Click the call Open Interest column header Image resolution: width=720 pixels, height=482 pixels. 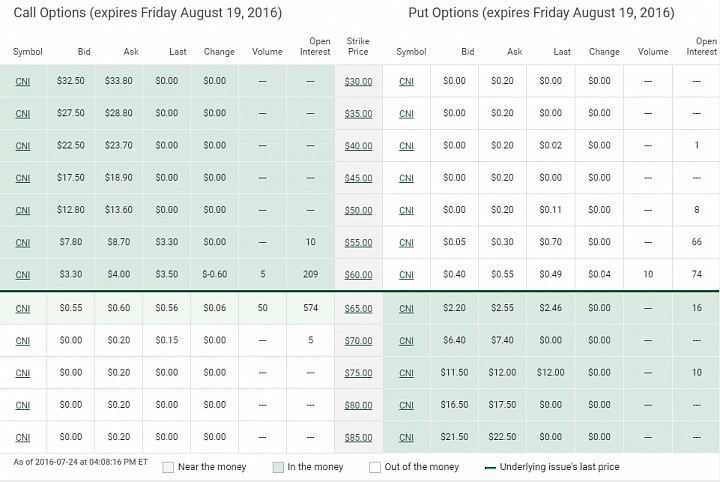point(315,46)
